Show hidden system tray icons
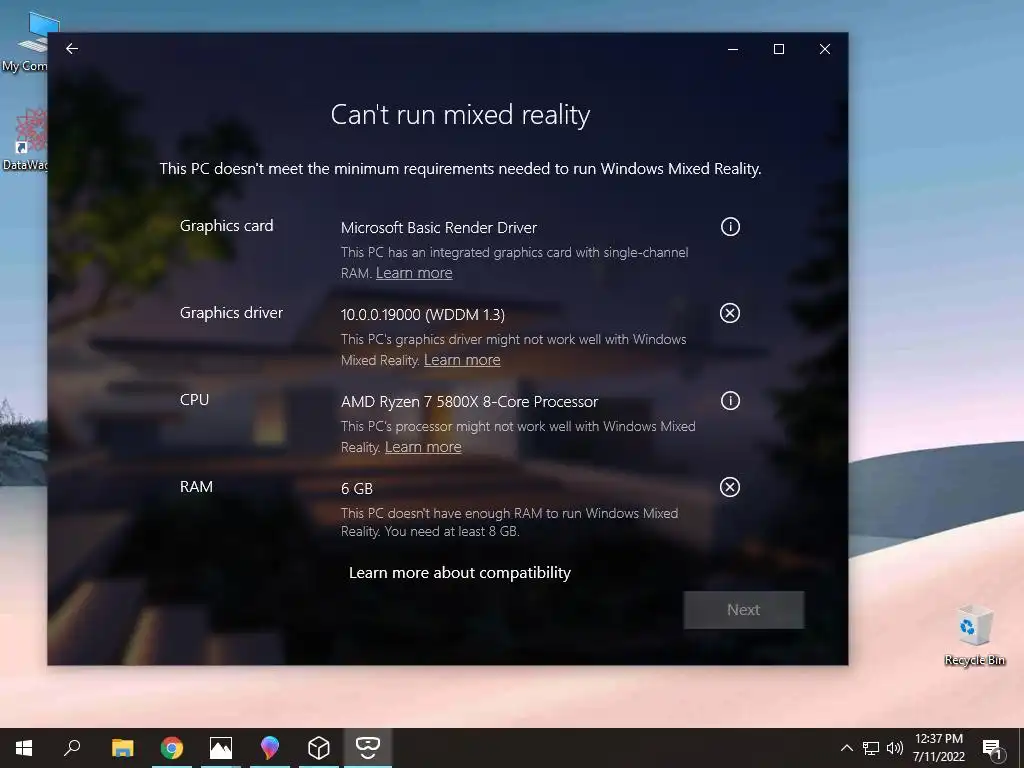 click(x=846, y=748)
